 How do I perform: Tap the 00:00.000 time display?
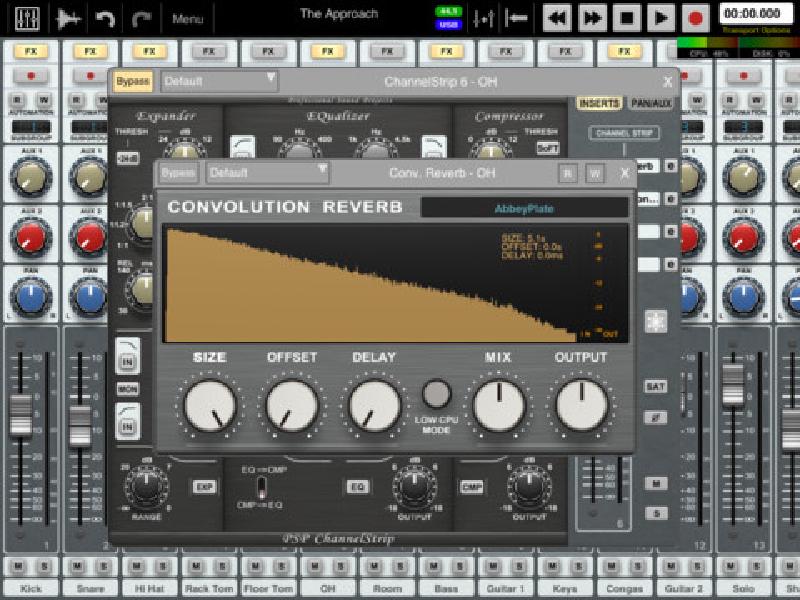(x=756, y=13)
